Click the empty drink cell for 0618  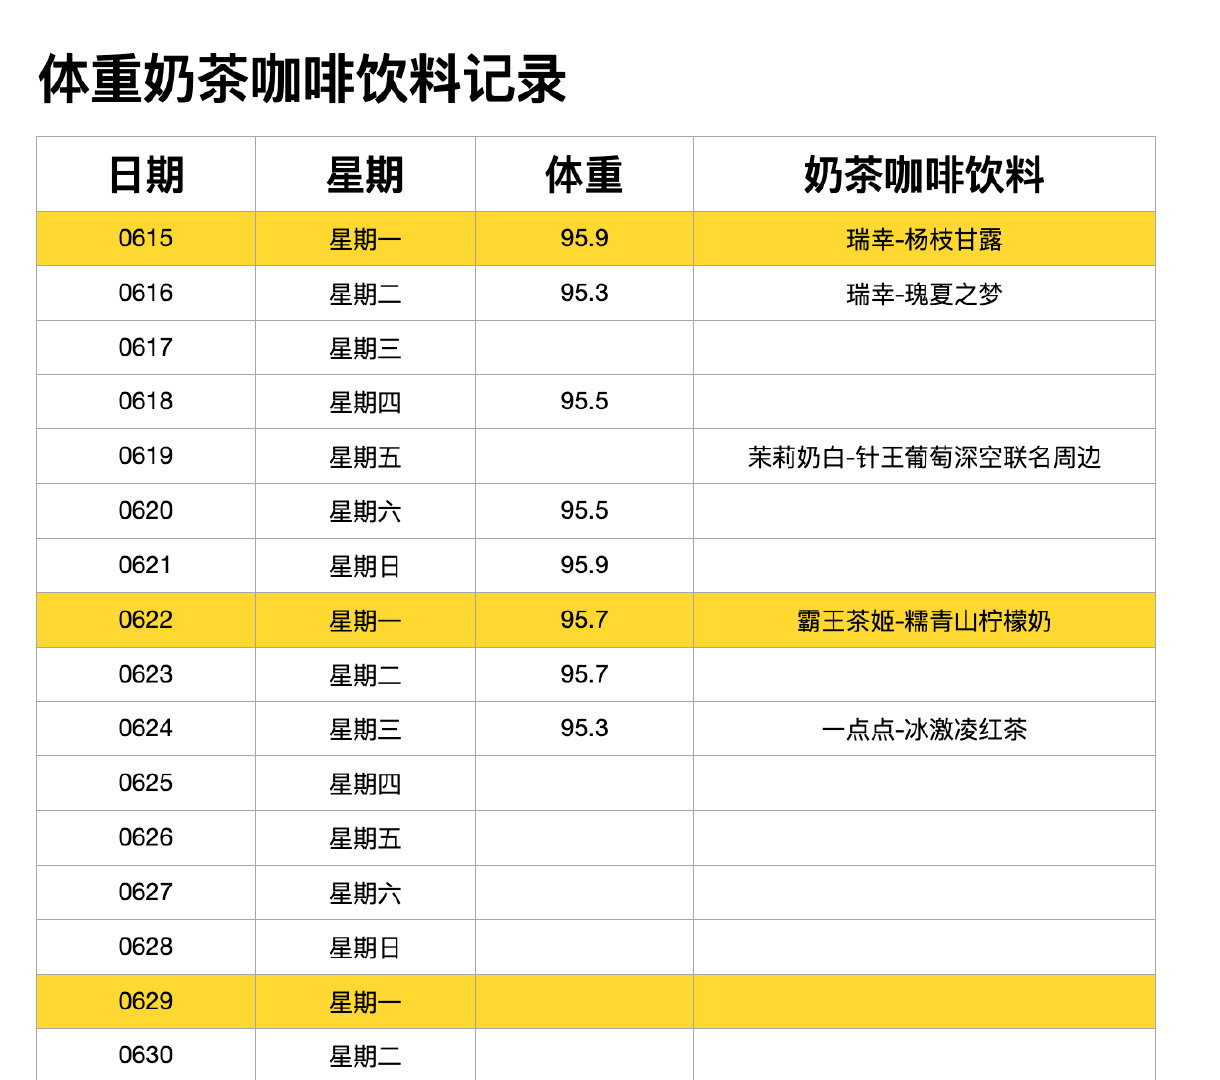pyautogui.click(x=924, y=402)
